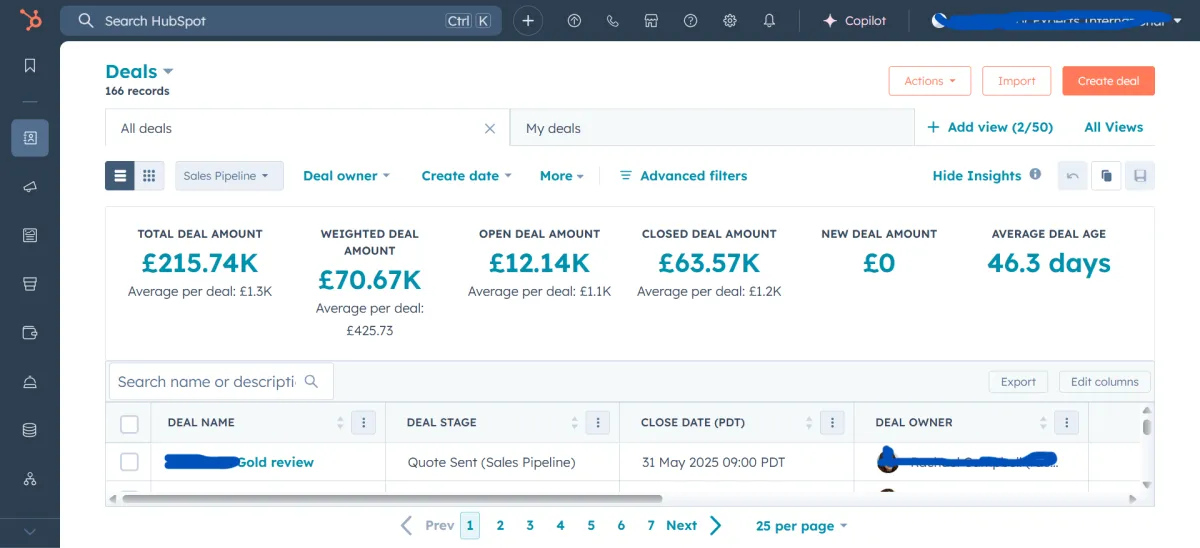Open the Content sidebar icon
1200x548 pixels.
30,236
